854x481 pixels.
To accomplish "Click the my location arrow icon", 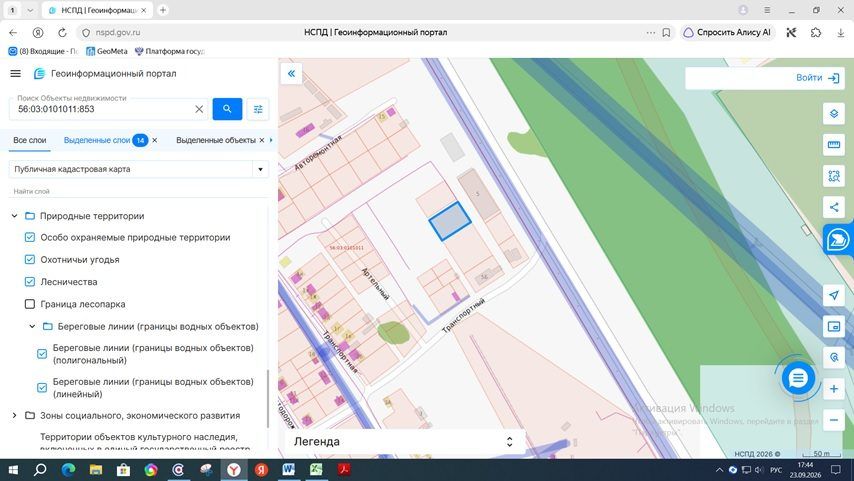I will click(834, 295).
